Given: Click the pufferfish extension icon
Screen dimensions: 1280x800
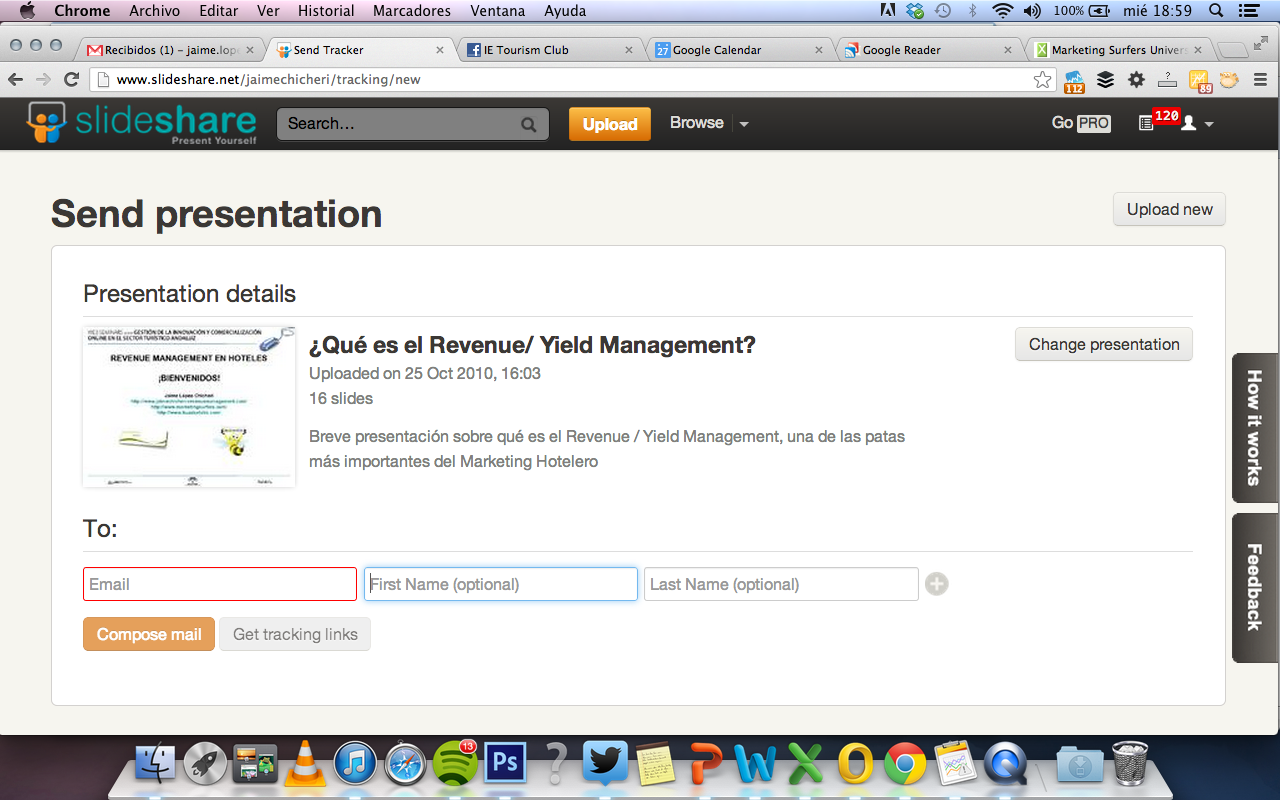Looking at the screenshot, I should 1229,79.
